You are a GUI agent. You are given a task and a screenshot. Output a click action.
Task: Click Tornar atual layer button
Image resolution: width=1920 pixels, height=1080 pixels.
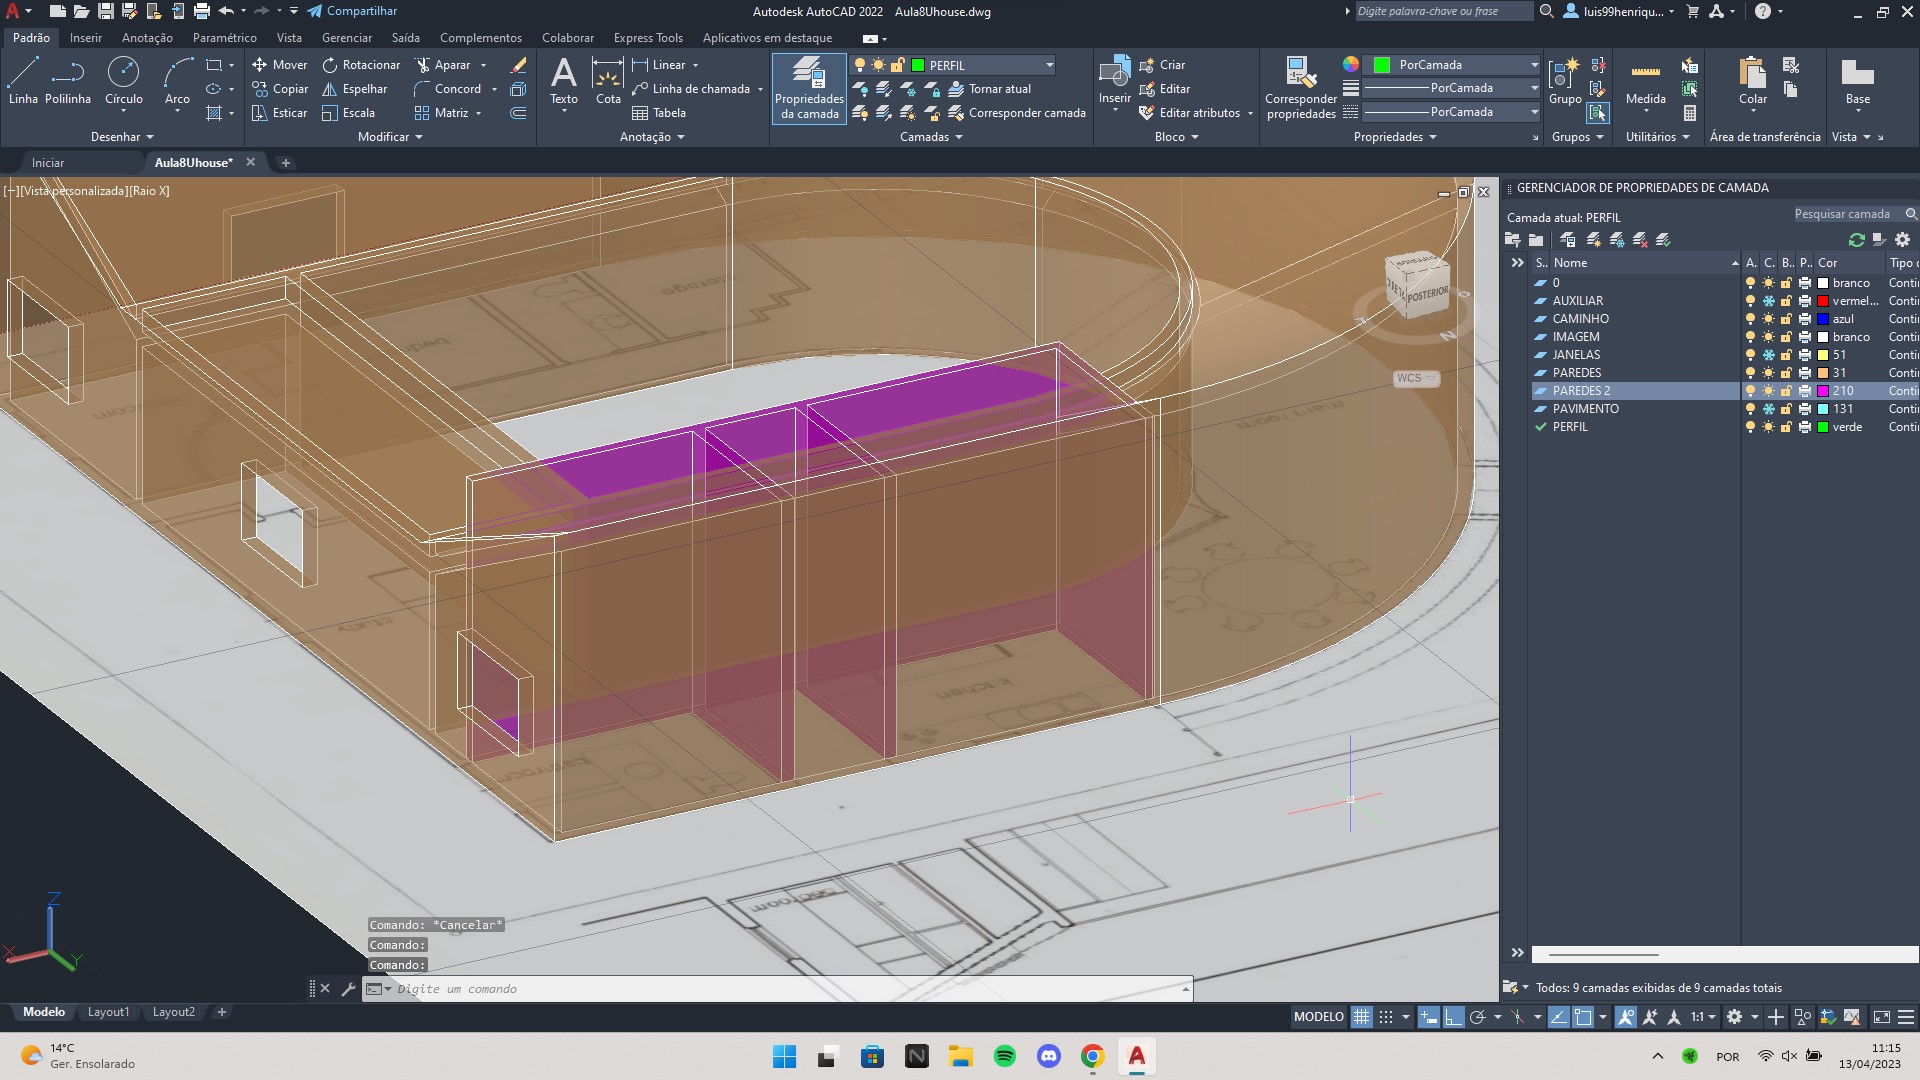(x=989, y=89)
